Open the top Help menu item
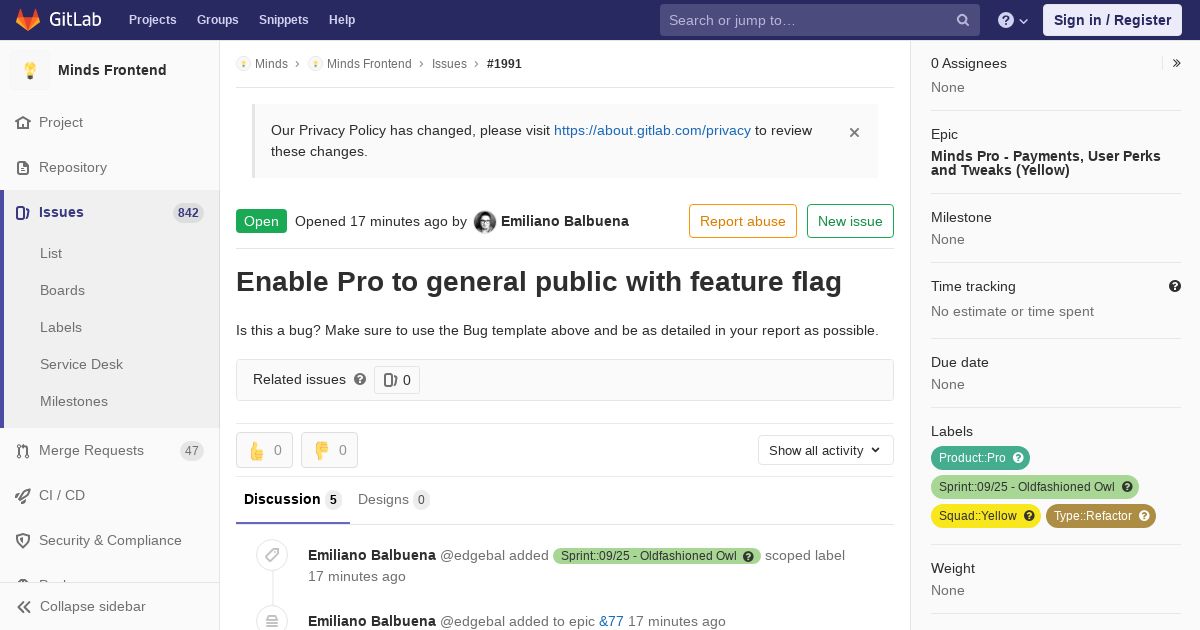This screenshot has height=630, width=1200. click(x=342, y=20)
